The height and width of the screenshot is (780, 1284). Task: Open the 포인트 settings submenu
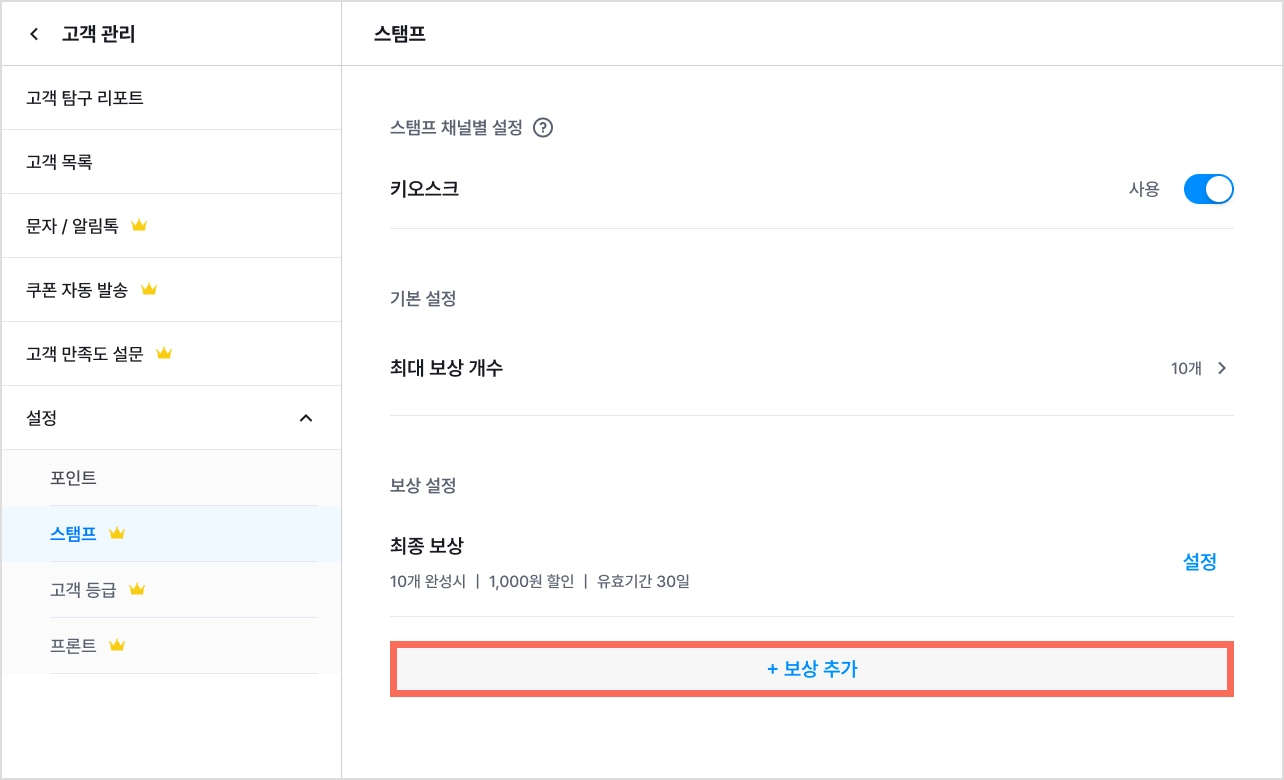pos(171,478)
